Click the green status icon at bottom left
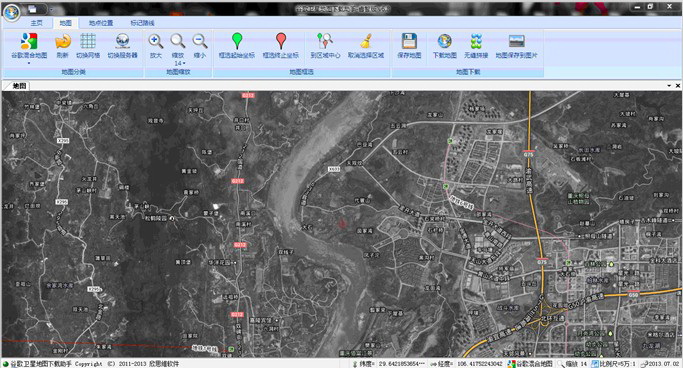Screen dimensions: 683x368 coord(5,364)
